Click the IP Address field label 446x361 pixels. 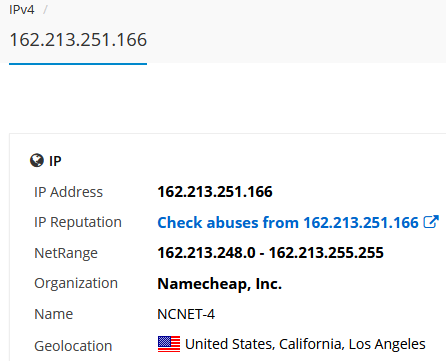69,192
